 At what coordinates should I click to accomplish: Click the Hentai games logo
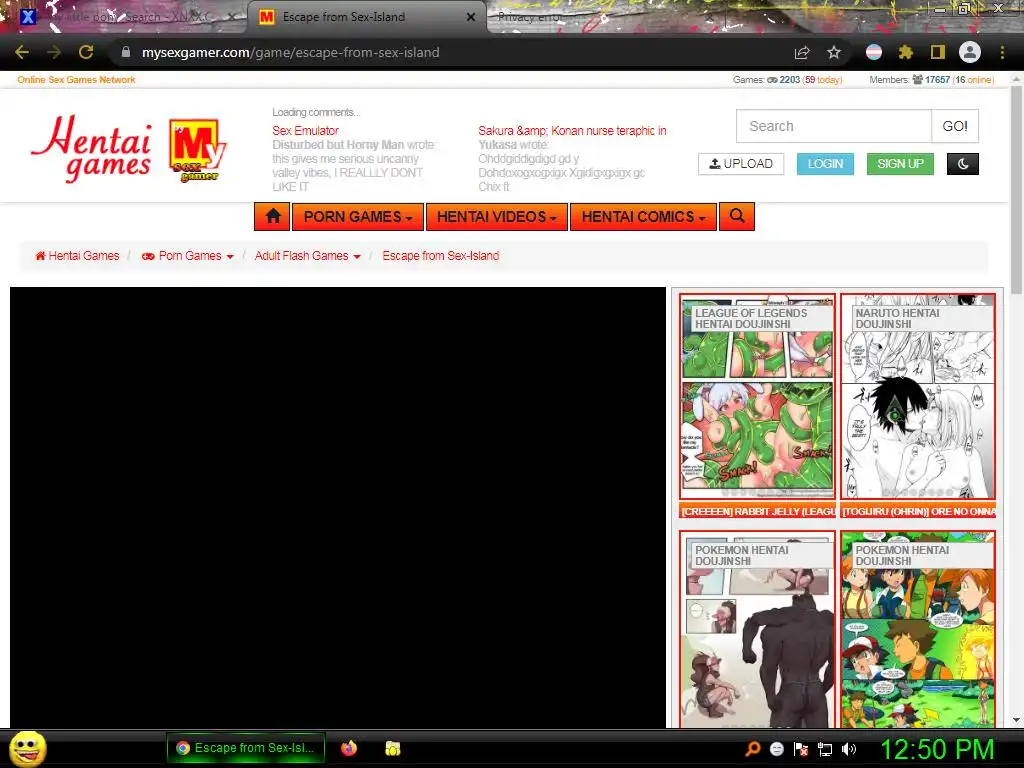pyautogui.click(x=91, y=149)
